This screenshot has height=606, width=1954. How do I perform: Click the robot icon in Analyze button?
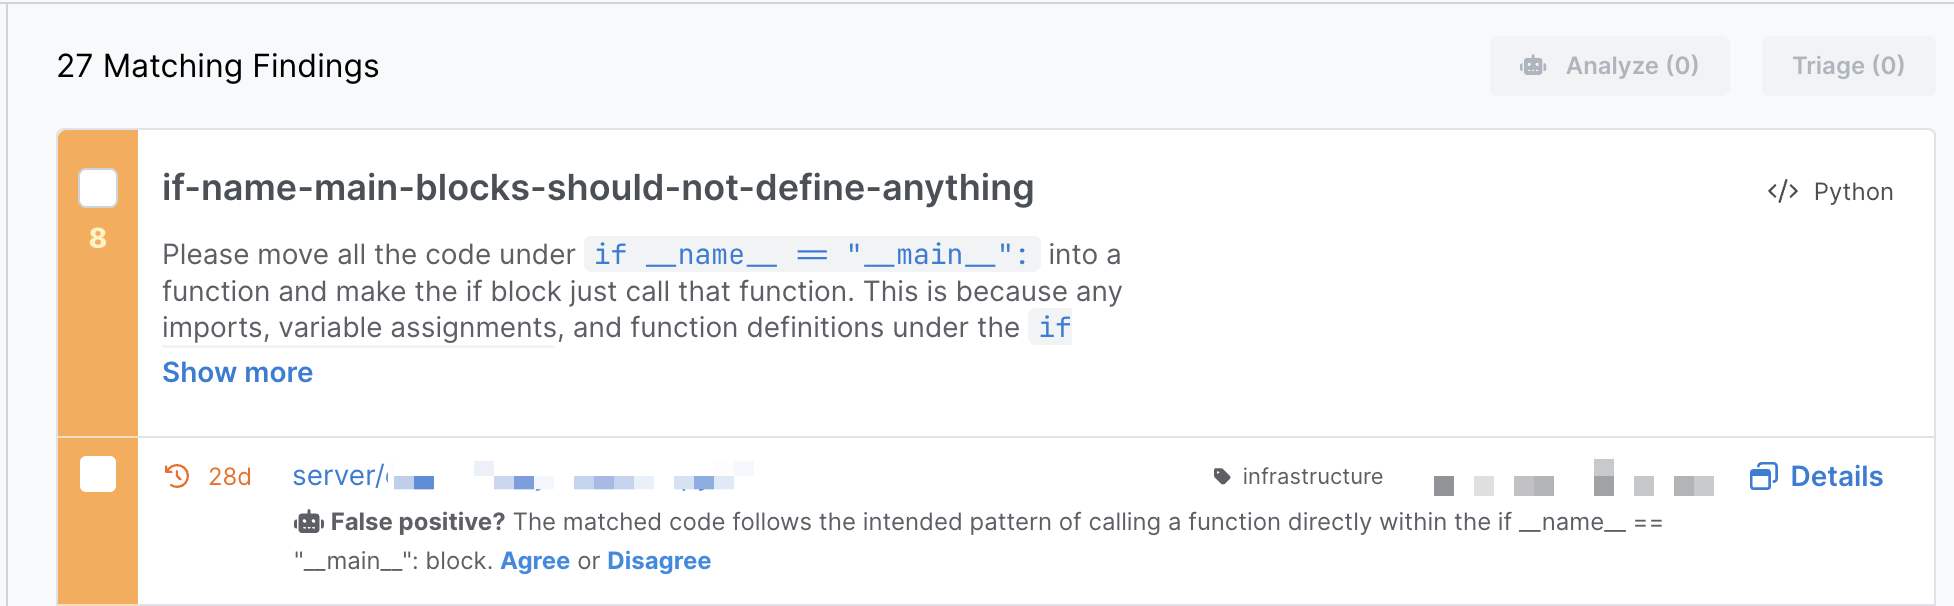coord(1533,66)
